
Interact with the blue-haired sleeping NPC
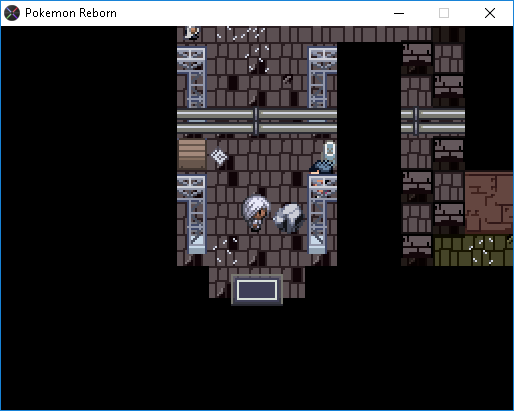pos(322,167)
